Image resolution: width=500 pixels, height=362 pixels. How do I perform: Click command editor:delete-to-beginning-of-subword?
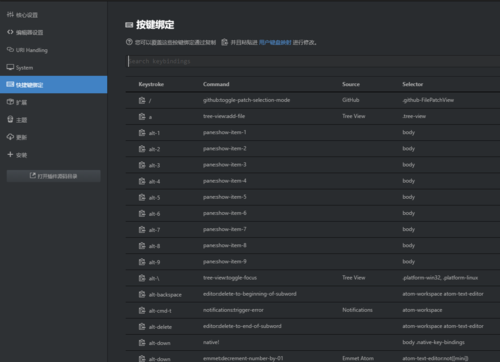[x=250, y=294]
